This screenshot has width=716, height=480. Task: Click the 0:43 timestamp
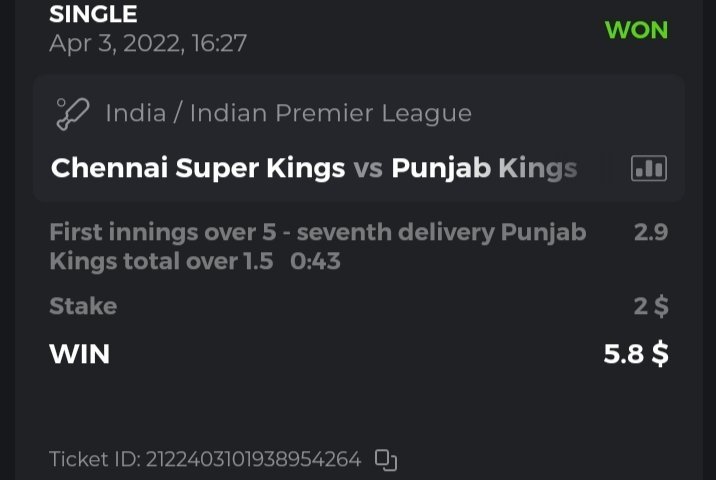click(x=315, y=262)
